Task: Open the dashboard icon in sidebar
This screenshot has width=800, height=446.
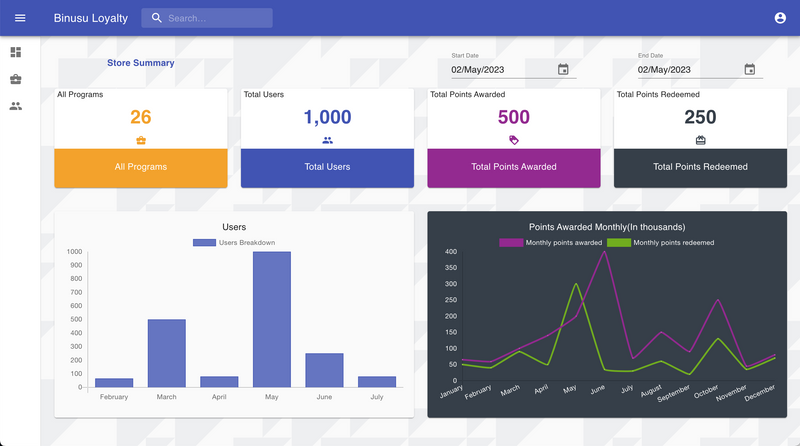Action: tap(15, 52)
